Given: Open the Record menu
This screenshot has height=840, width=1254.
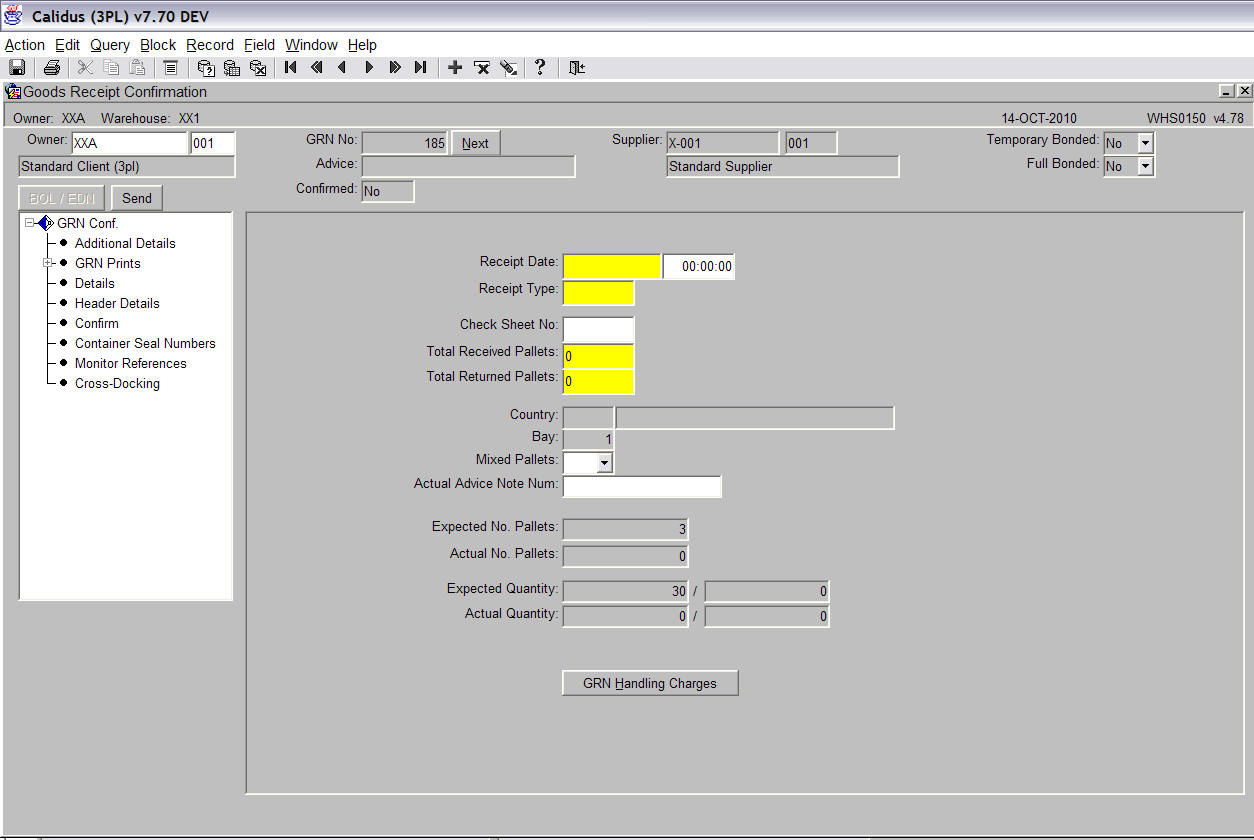Looking at the screenshot, I should [210, 45].
